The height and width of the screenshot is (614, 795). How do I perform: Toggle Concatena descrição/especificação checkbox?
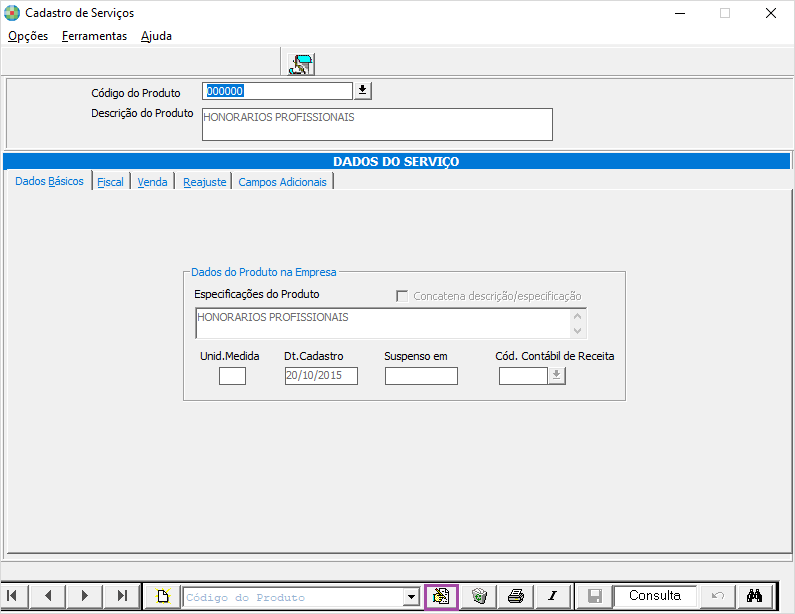(x=402, y=296)
